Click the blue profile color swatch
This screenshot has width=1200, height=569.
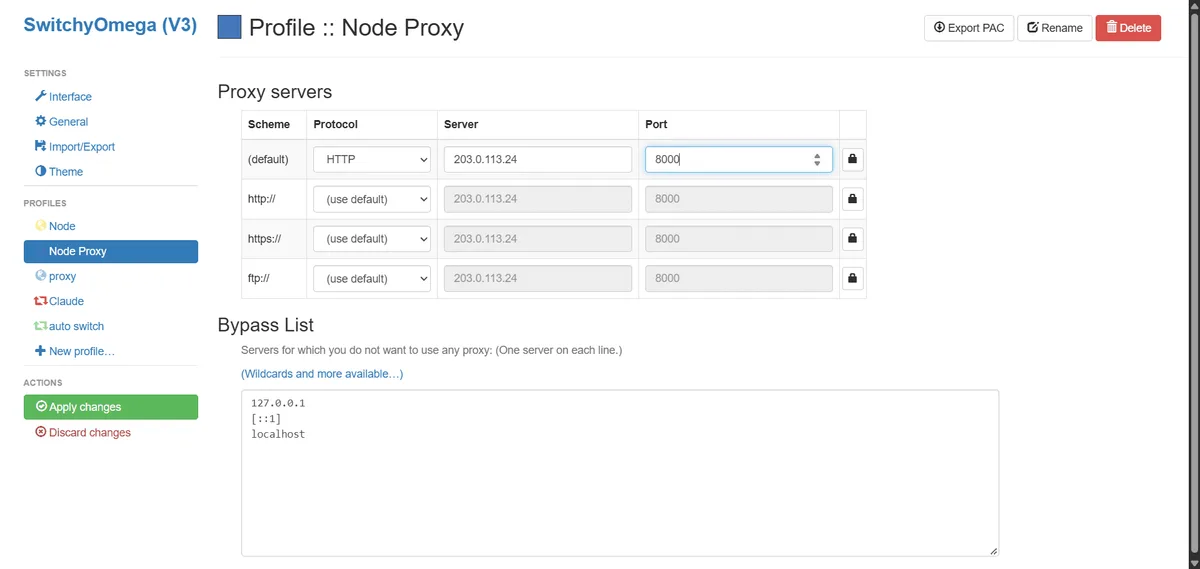coord(229,27)
